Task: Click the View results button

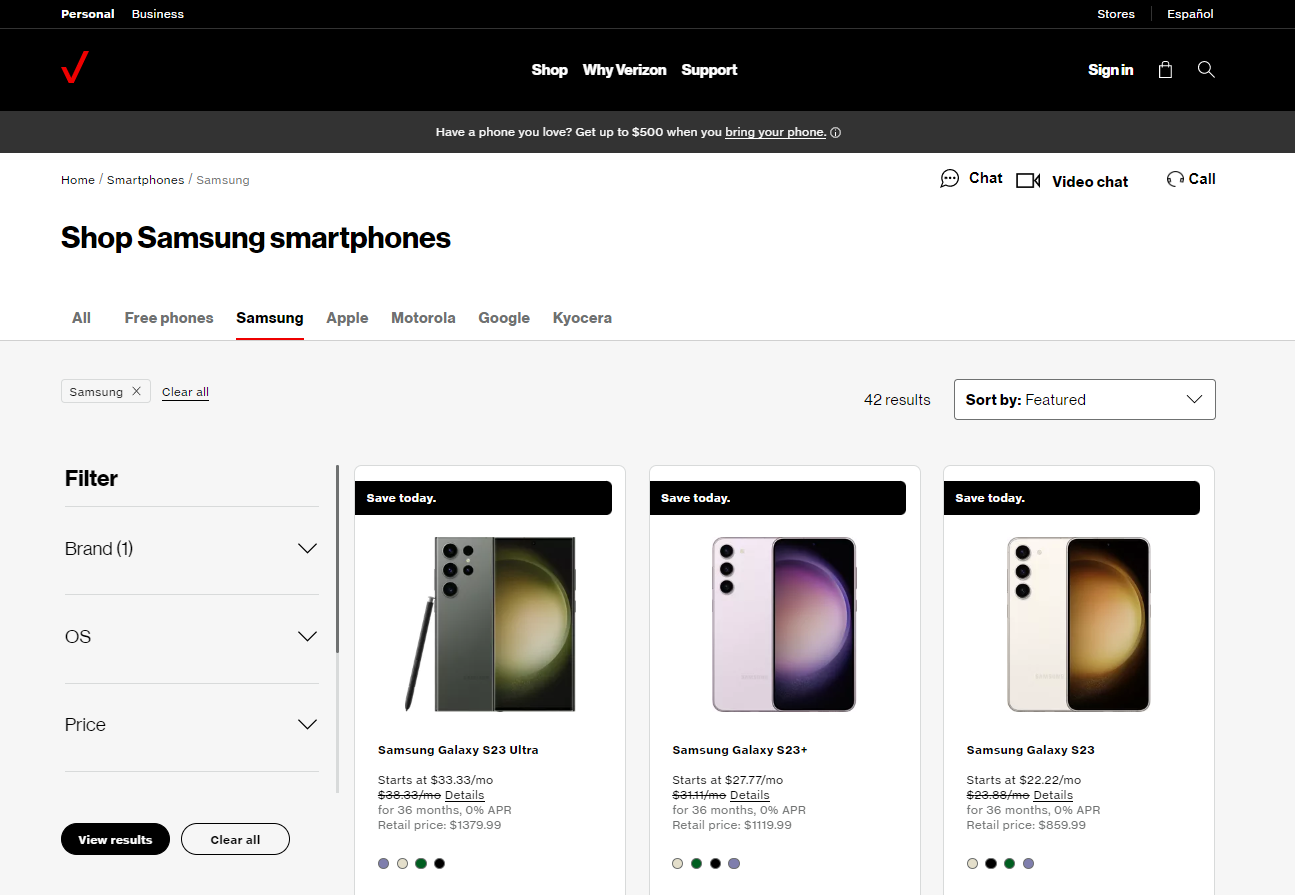Action: (x=115, y=840)
